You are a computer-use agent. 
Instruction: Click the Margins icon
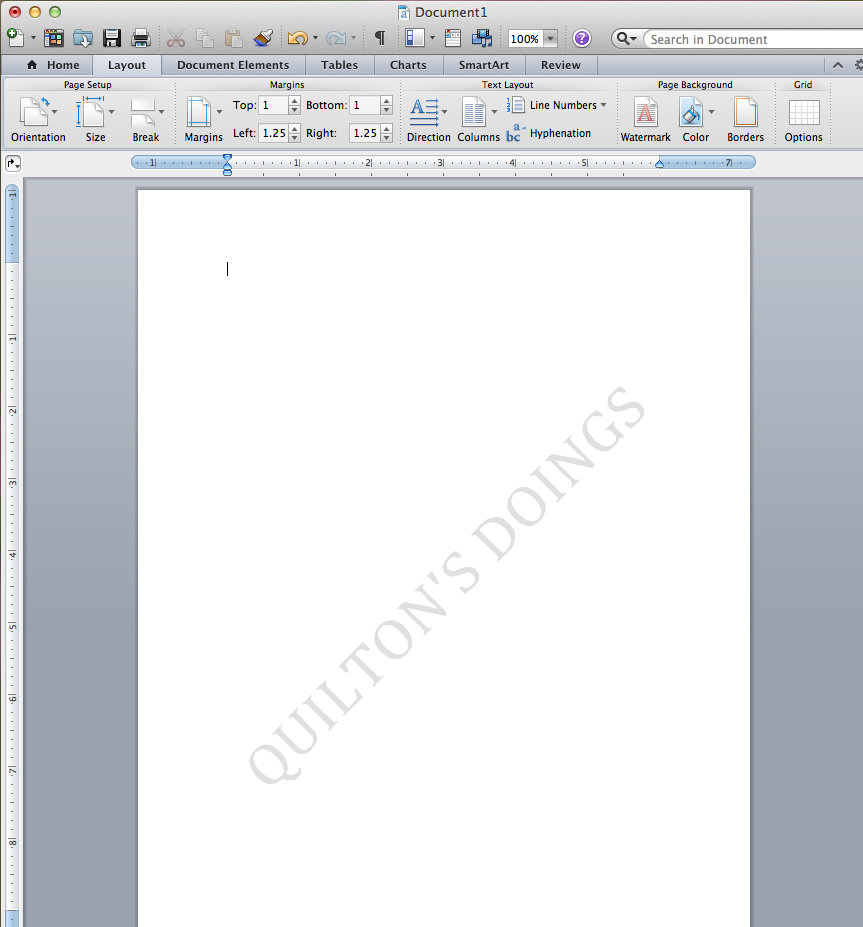tap(199, 112)
